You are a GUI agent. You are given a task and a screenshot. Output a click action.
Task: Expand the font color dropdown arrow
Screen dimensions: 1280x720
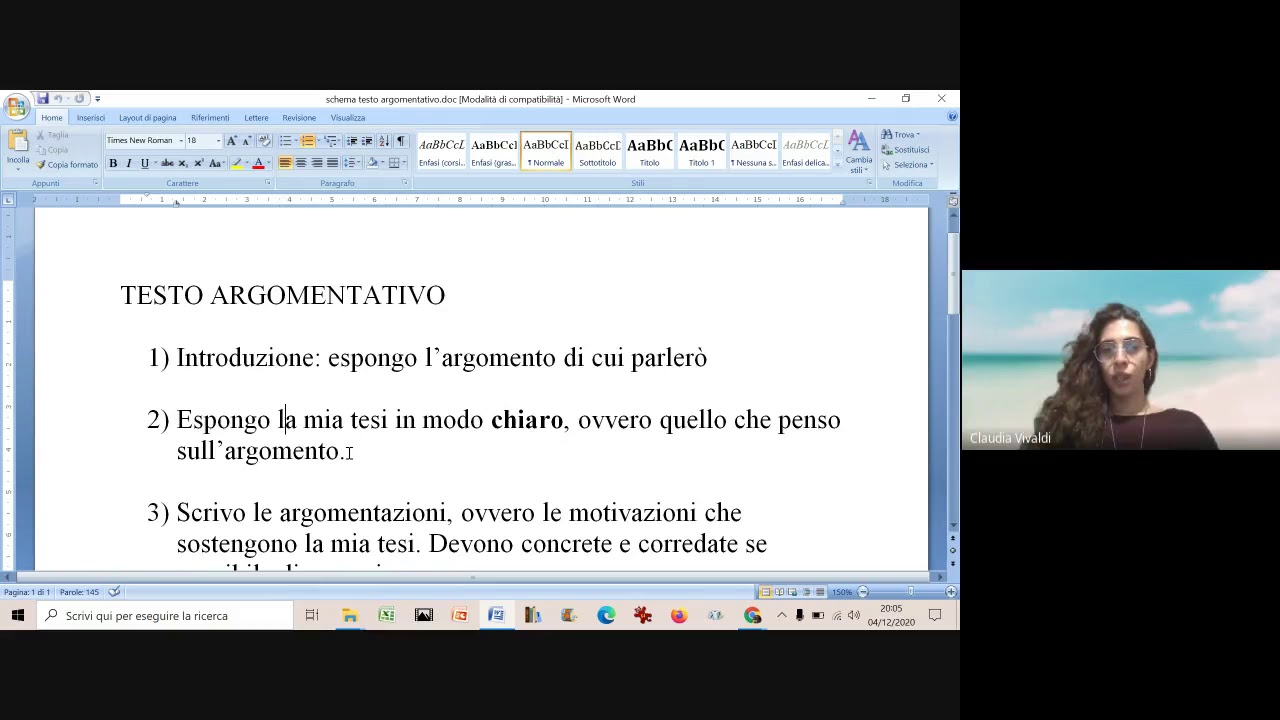[269, 163]
